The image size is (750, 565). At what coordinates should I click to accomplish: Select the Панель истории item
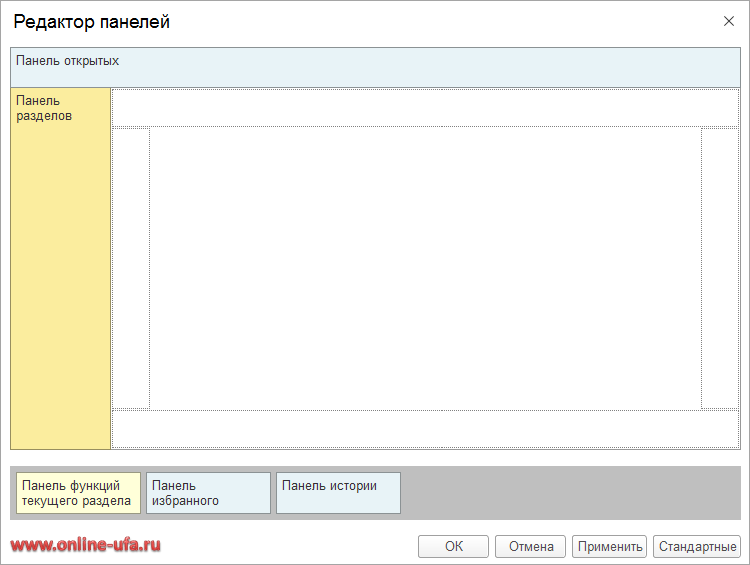click(x=338, y=493)
